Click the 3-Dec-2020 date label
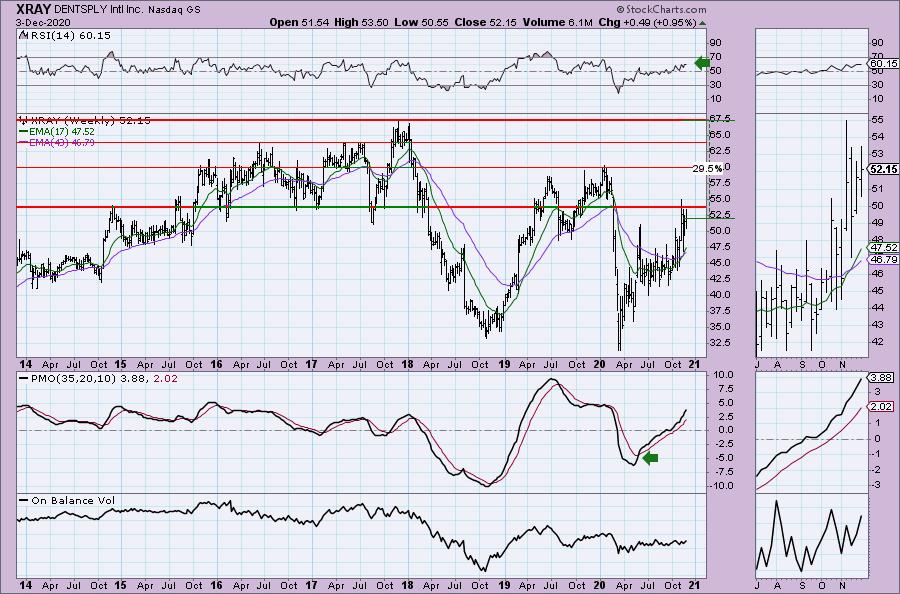900x594 pixels. (x=43, y=22)
